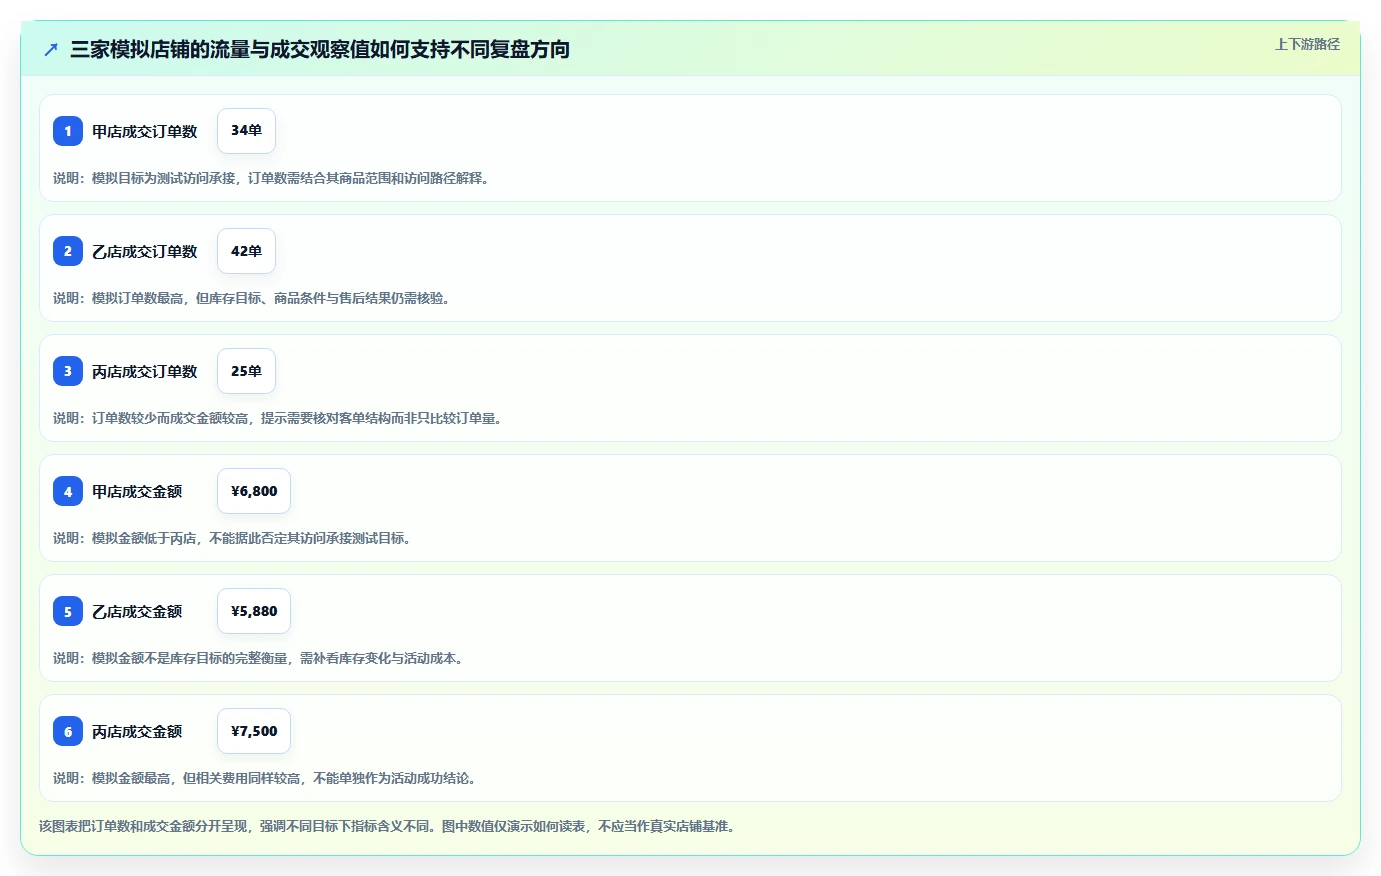Click the note starting 模拟金额低于丙店
This screenshot has width=1381, height=876.
(232, 538)
